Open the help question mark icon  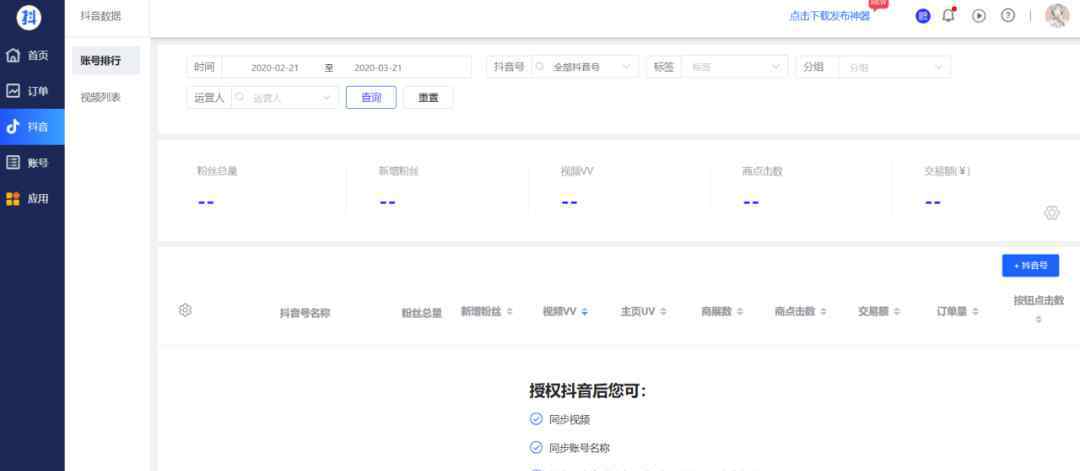point(1008,15)
